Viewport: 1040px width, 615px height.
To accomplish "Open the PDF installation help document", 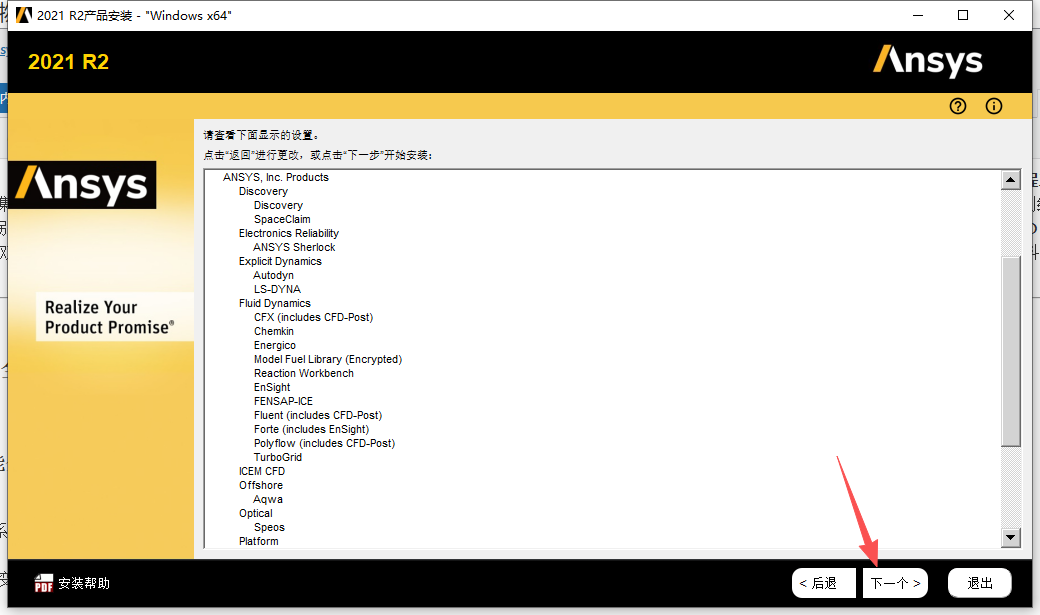I will coord(67,582).
